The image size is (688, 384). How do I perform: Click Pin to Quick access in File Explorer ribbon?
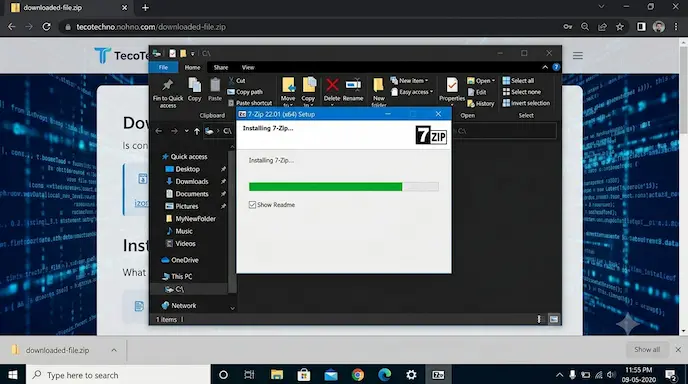click(168, 93)
